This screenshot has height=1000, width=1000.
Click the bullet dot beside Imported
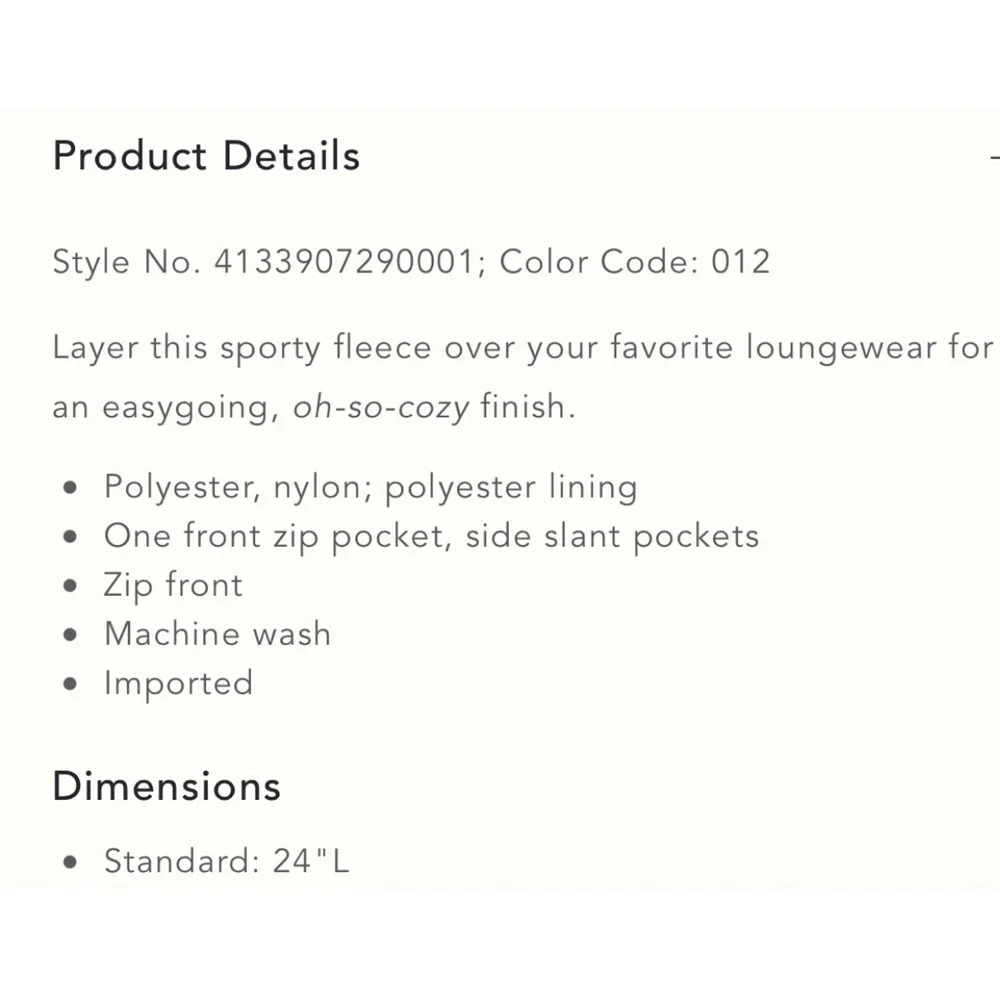click(x=70, y=684)
